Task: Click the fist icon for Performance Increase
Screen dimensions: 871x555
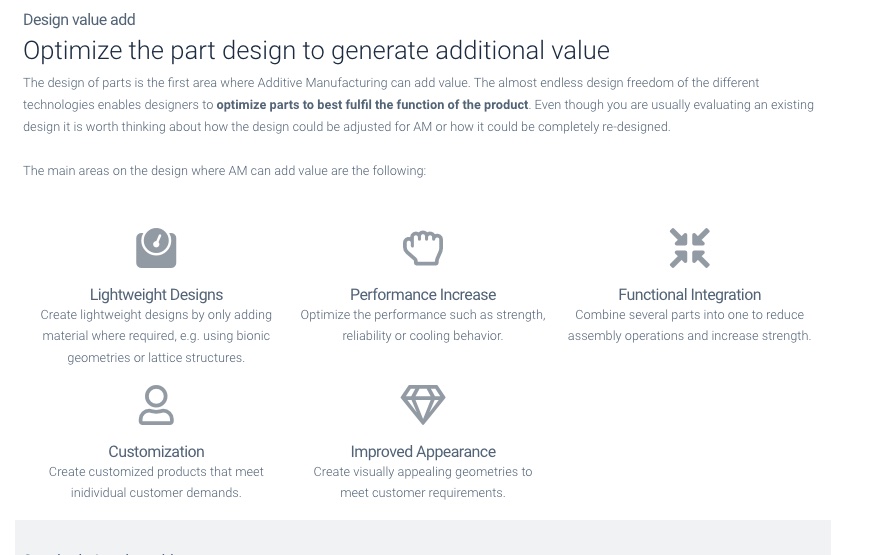Action: [423, 248]
